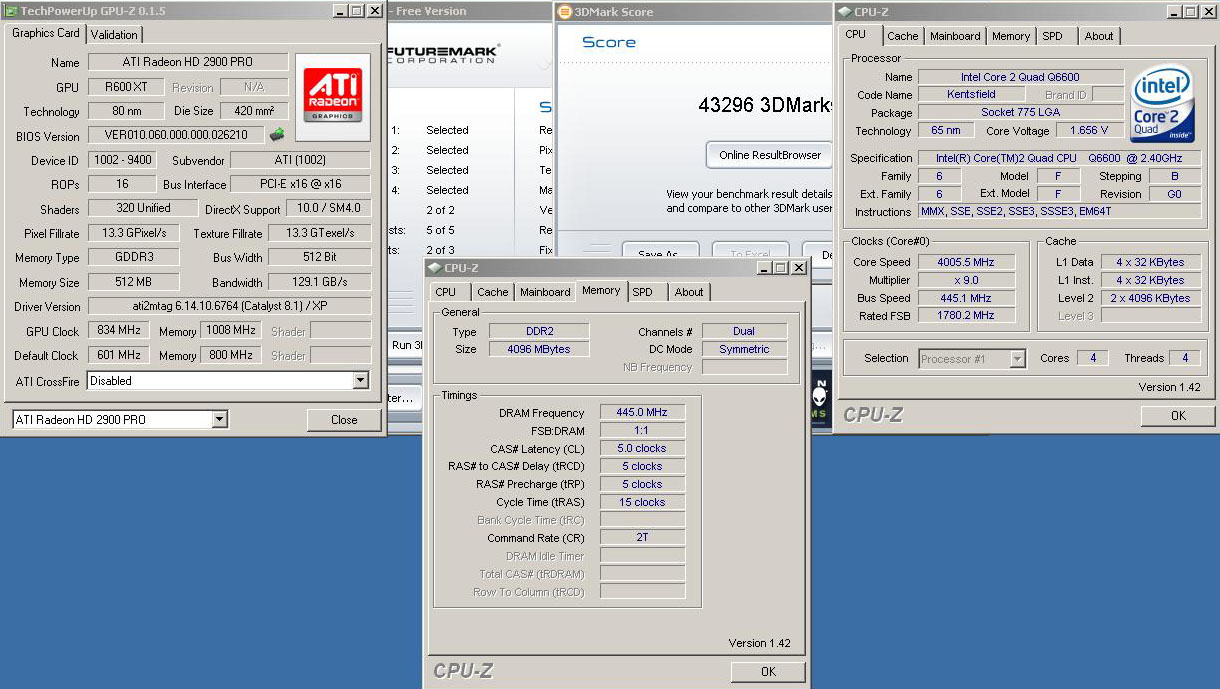This screenshot has height=689, width=1220.
Task: Click the Channels # Dual value
Action: (744, 331)
